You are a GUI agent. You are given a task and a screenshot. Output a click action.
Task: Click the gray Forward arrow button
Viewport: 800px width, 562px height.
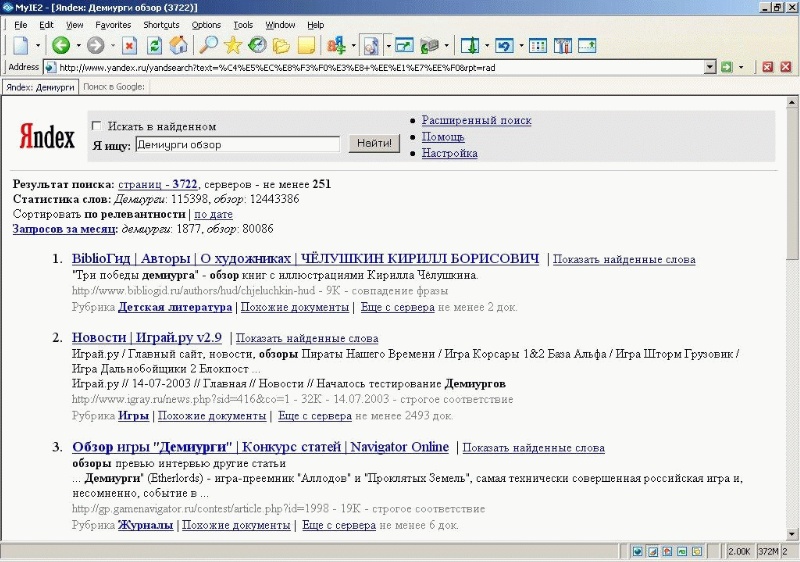(x=95, y=46)
